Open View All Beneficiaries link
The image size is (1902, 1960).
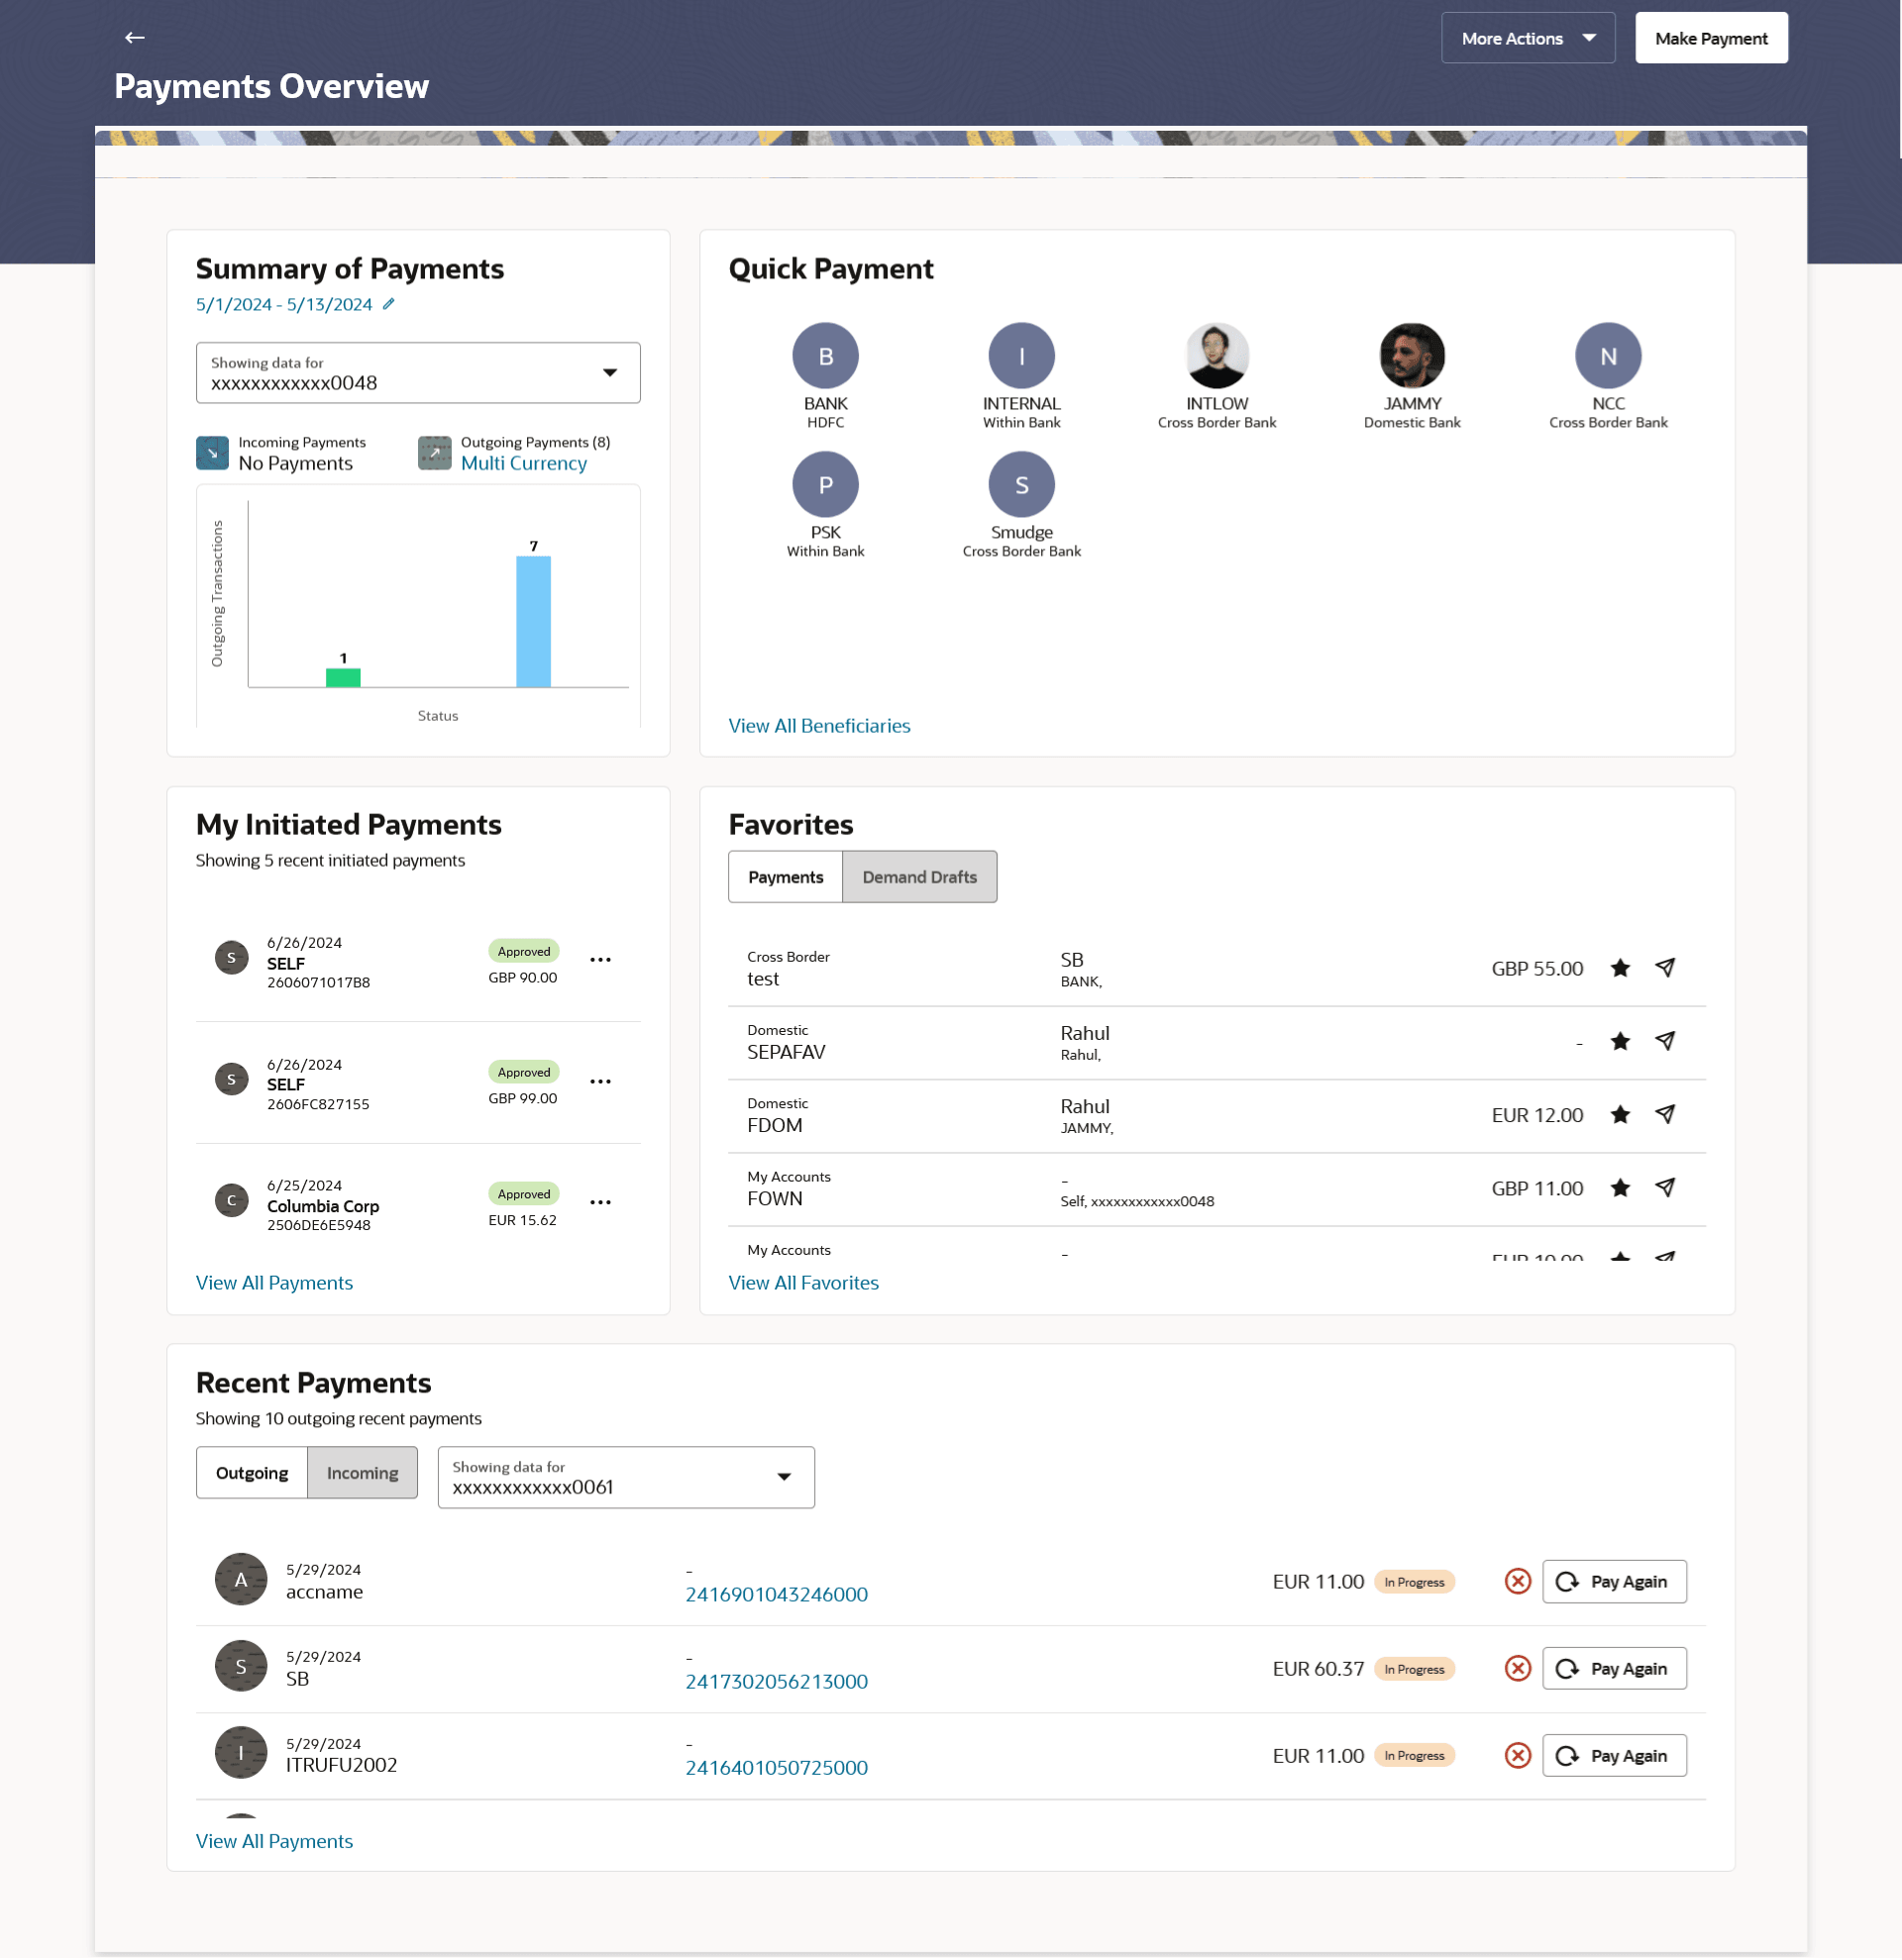coord(819,726)
